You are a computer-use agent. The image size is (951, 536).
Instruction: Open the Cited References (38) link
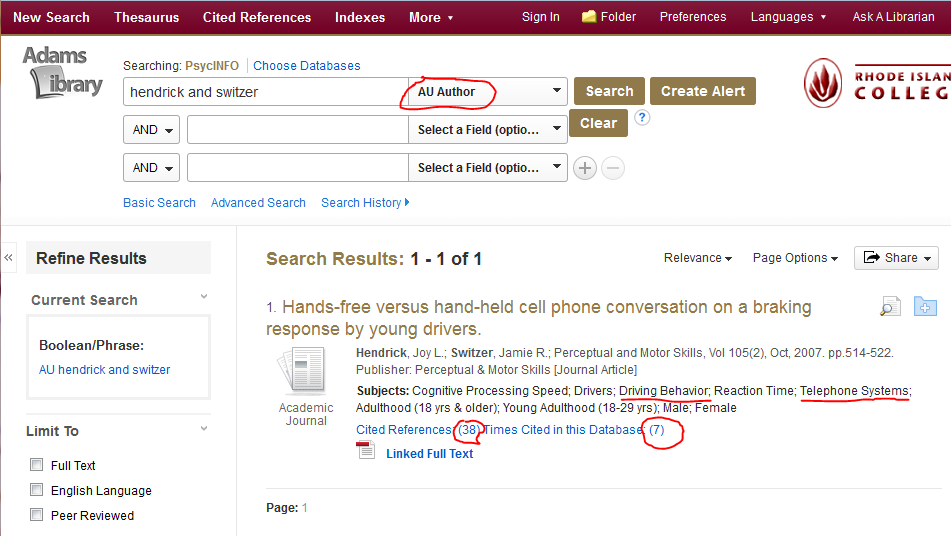pos(418,430)
